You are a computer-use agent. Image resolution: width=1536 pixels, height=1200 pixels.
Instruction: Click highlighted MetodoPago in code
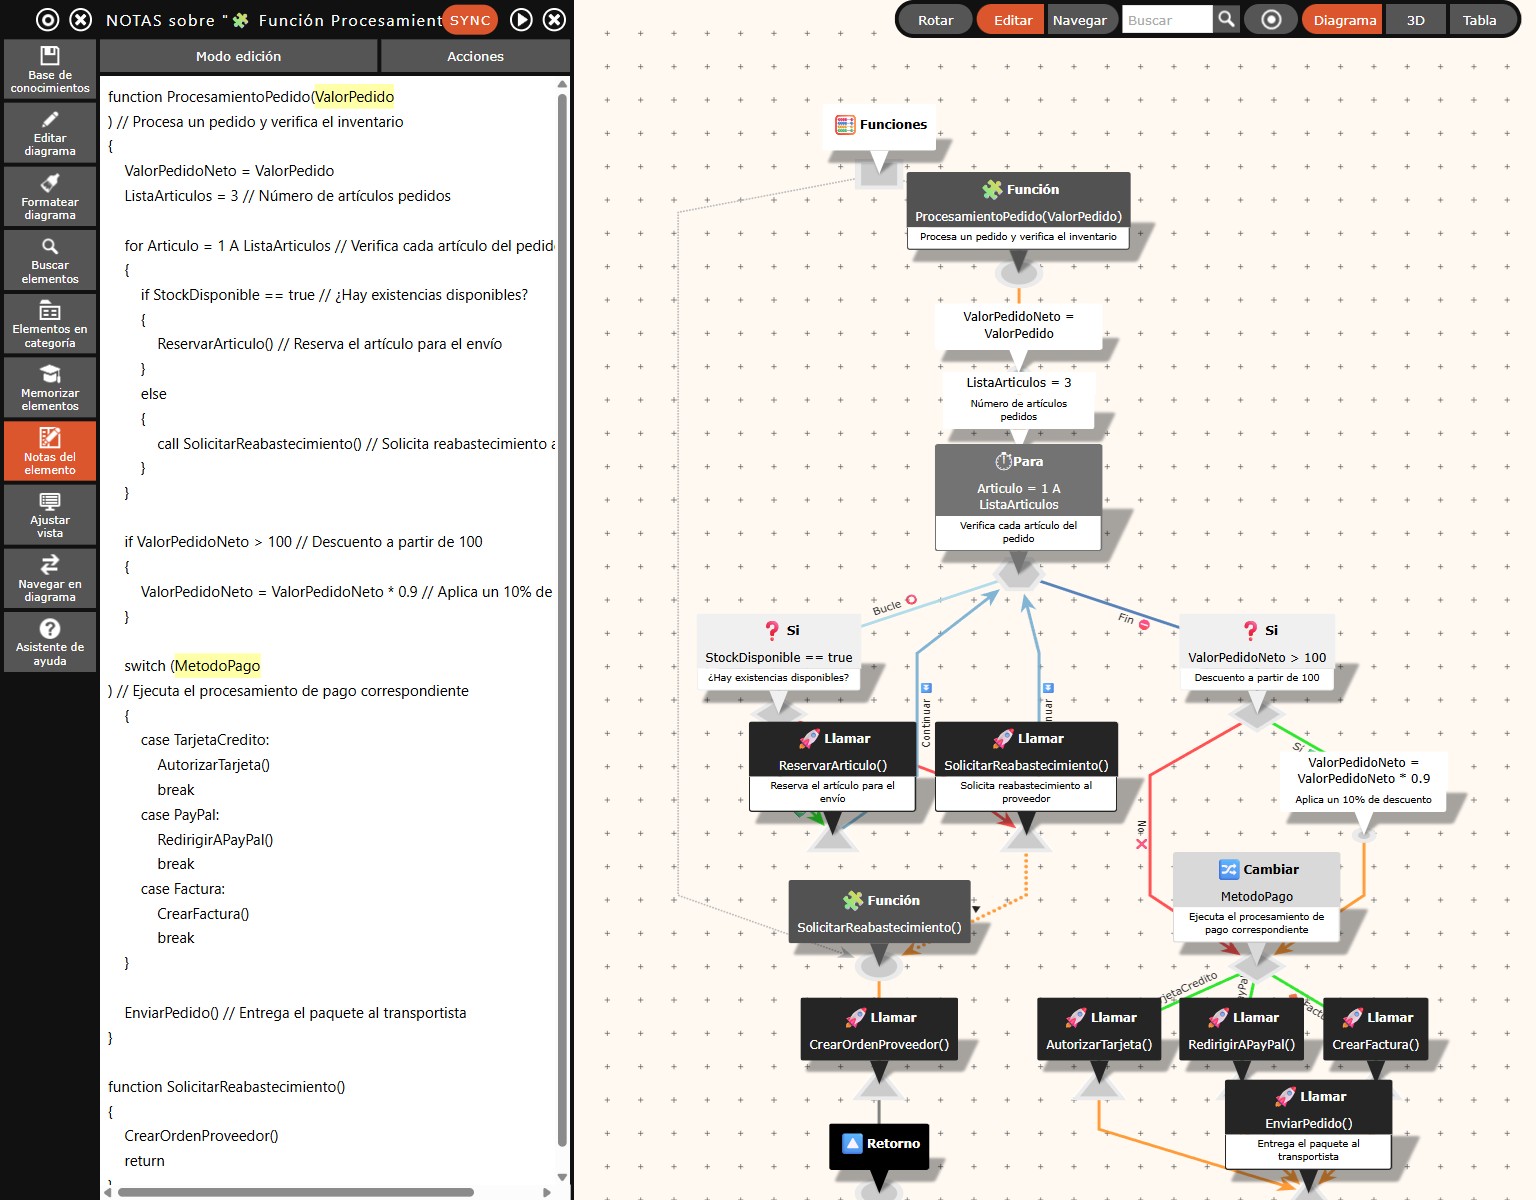click(217, 666)
